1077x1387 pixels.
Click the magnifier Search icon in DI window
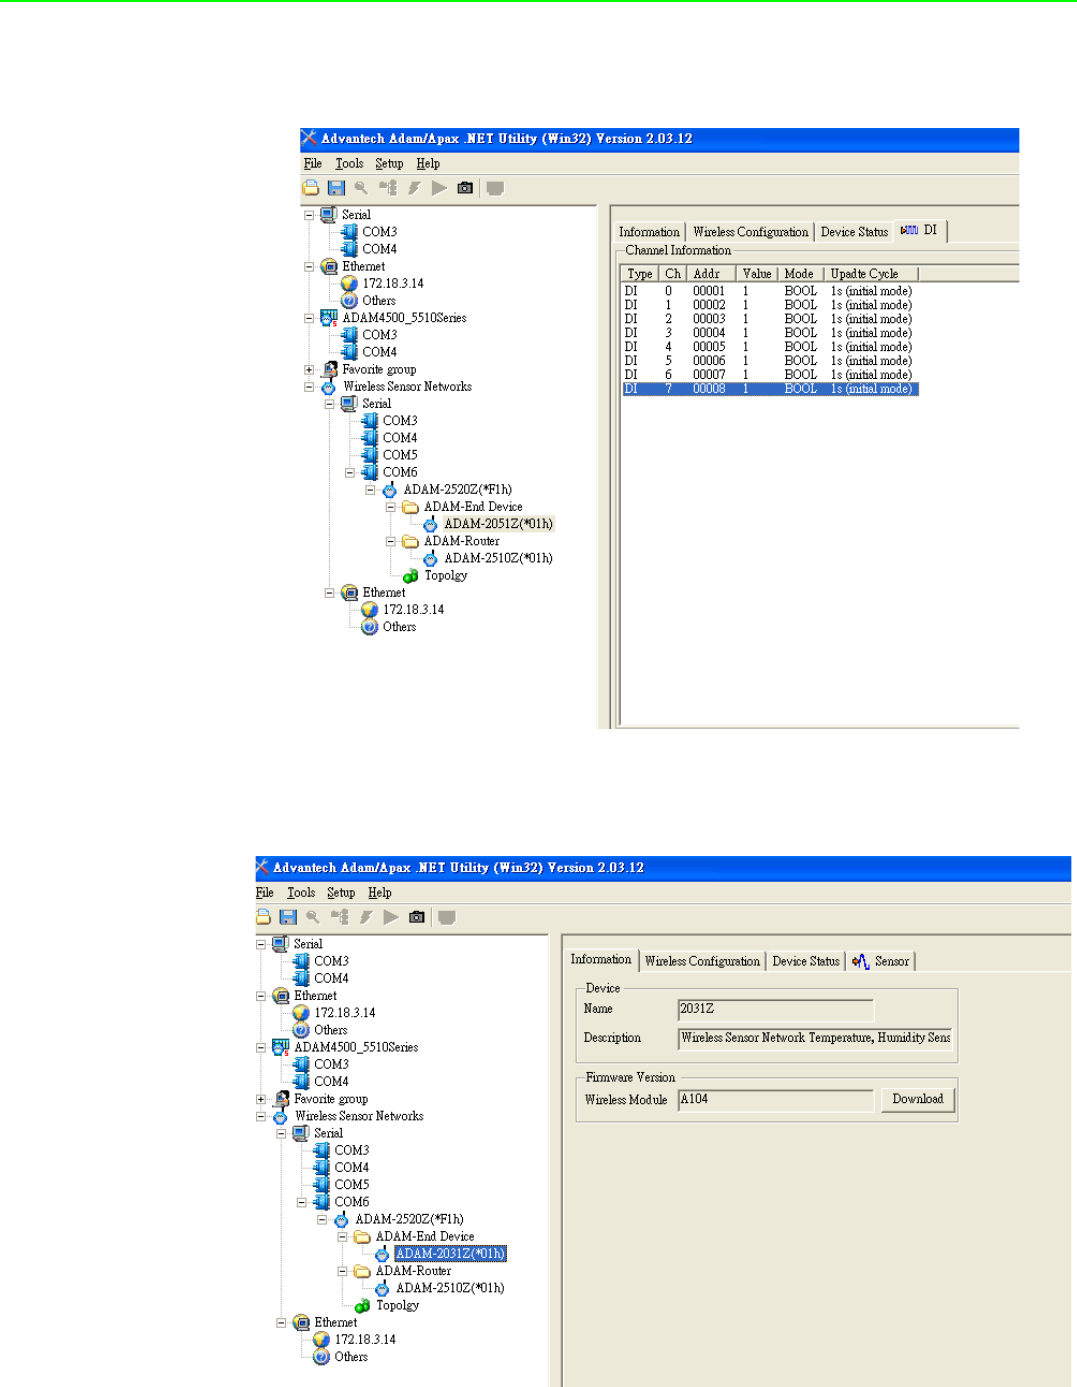click(x=361, y=188)
